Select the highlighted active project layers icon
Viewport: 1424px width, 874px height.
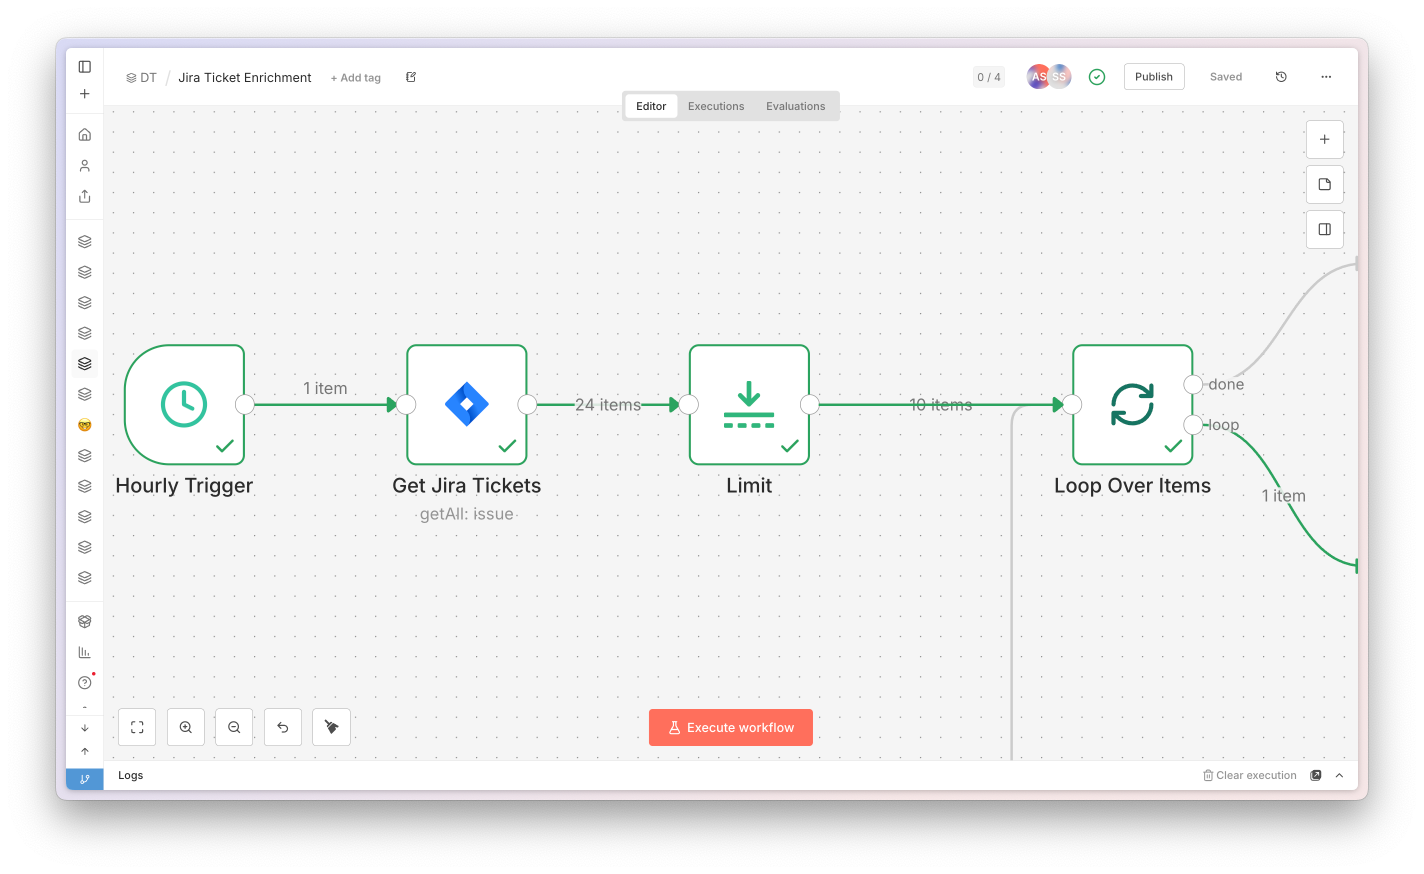(85, 364)
